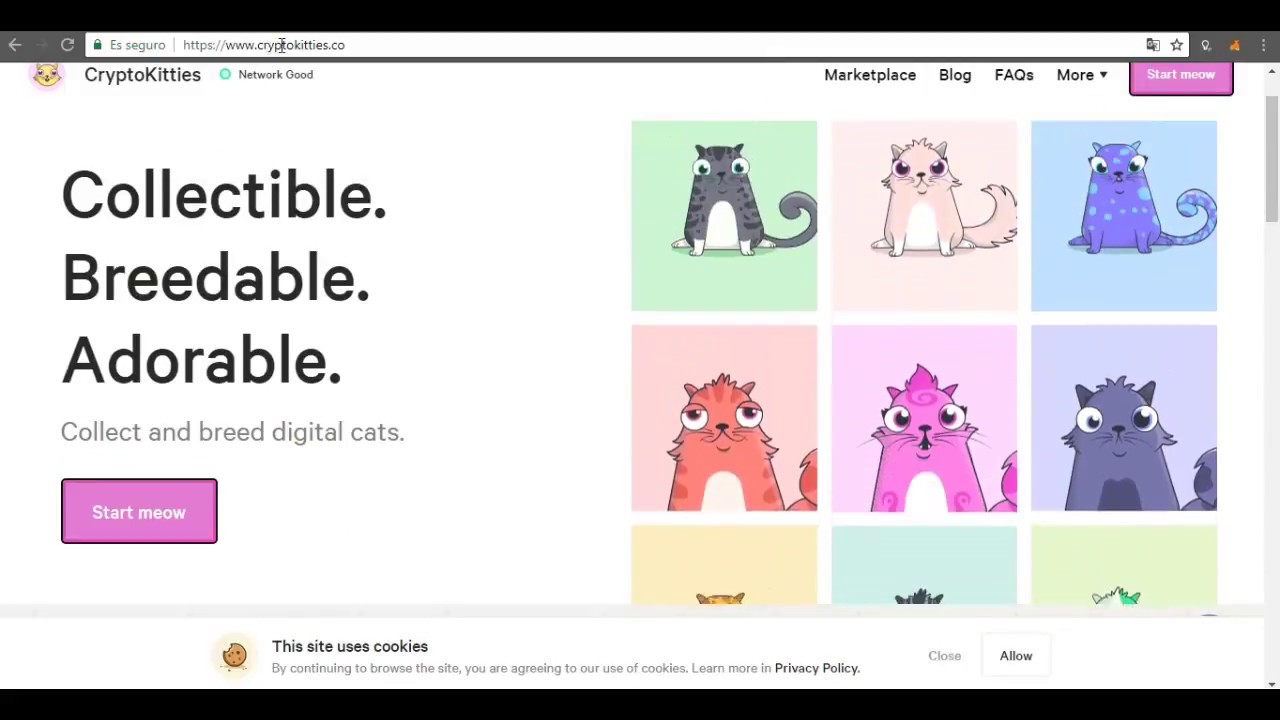Click the 'Breedable.' headline word
The image size is (1280, 720).
point(216,278)
